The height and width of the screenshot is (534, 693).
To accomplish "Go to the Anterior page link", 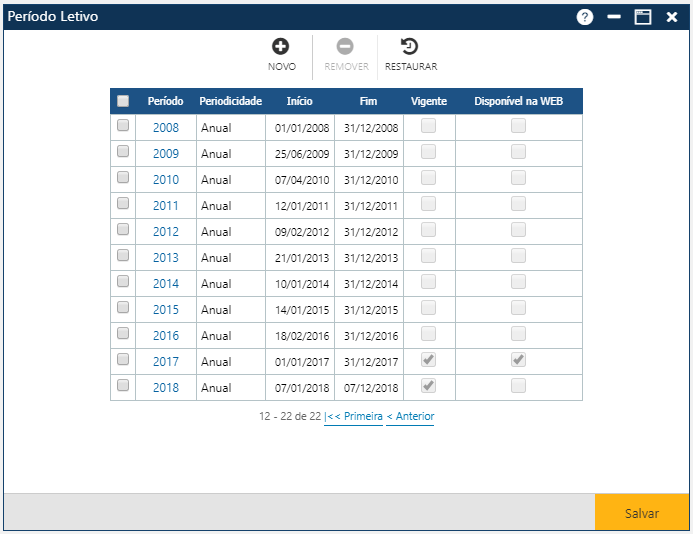I will pos(410,416).
